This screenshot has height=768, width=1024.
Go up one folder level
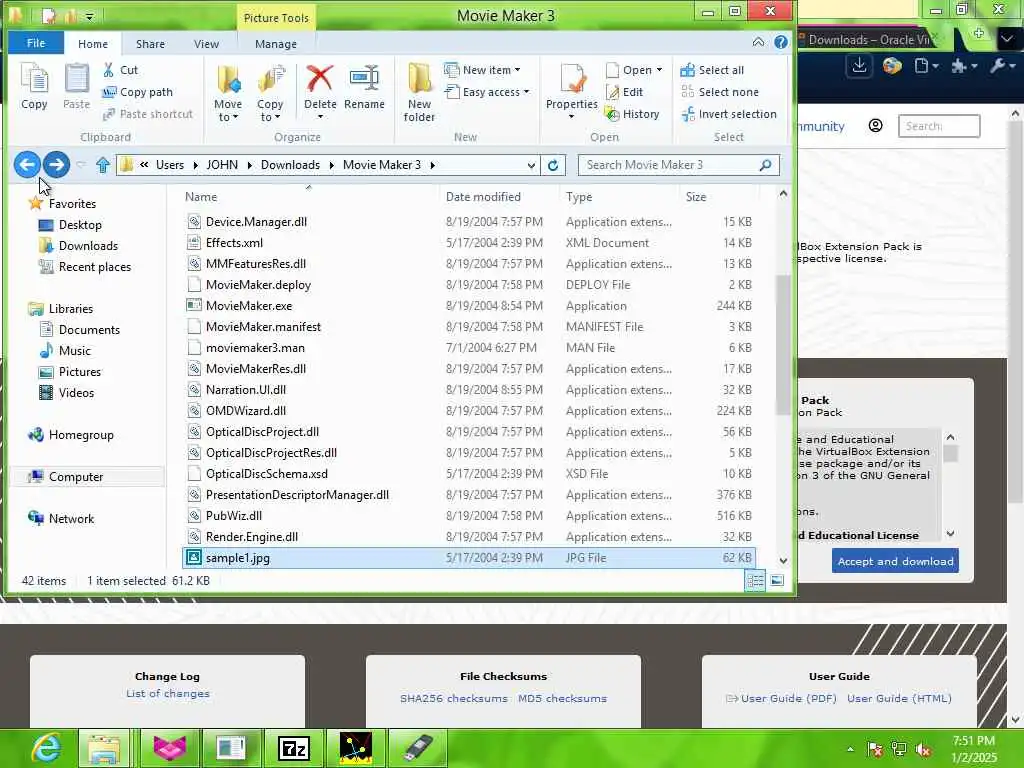point(103,165)
